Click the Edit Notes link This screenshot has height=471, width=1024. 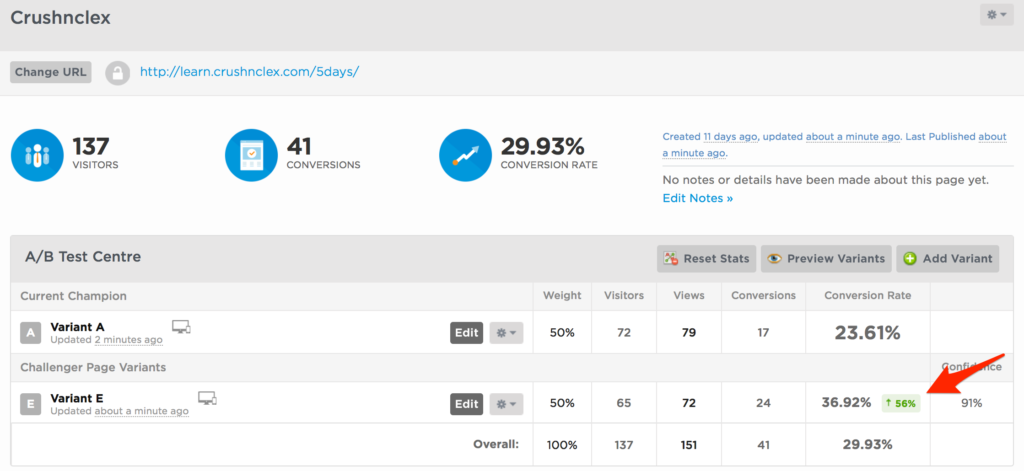pyautogui.click(x=697, y=198)
